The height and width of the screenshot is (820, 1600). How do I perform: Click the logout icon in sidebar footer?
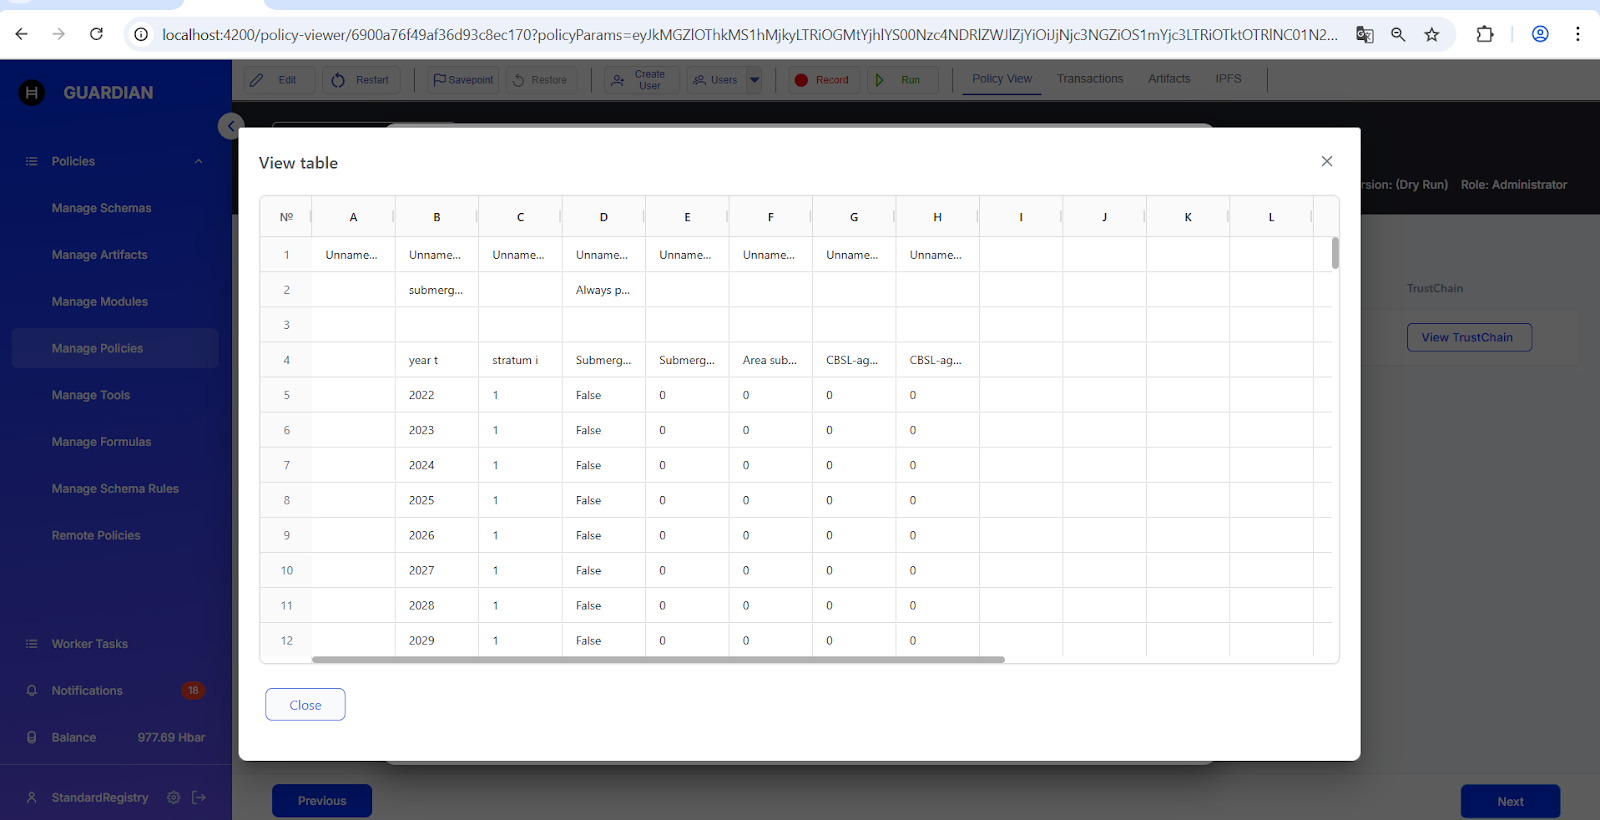click(x=199, y=797)
